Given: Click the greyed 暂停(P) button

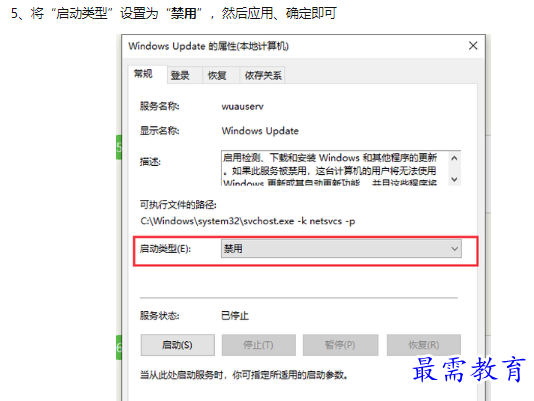Looking at the screenshot, I should [x=340, y=345].
